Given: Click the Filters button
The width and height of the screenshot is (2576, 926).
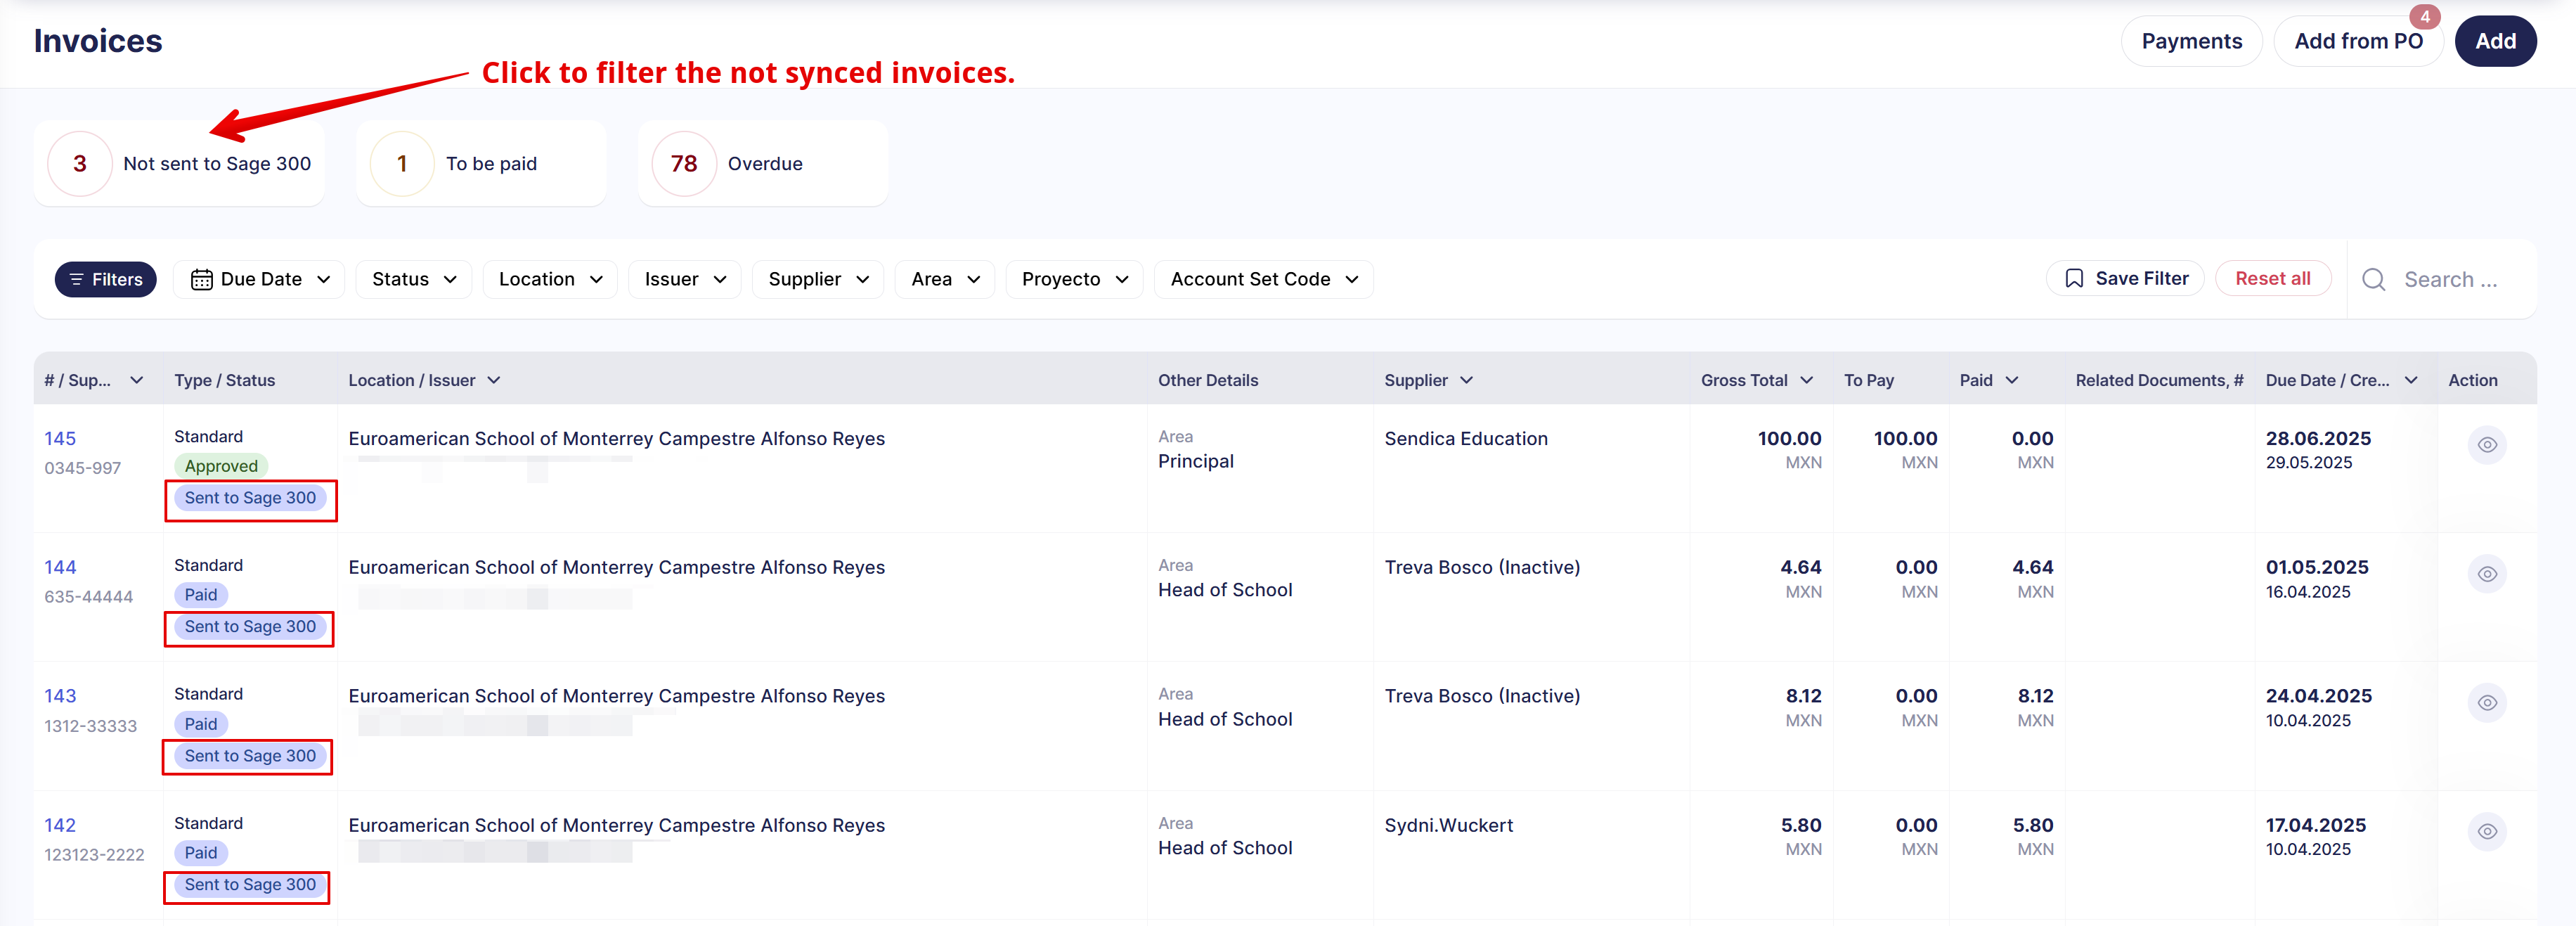Looking at the screenshot, I should tap(105, 280).
